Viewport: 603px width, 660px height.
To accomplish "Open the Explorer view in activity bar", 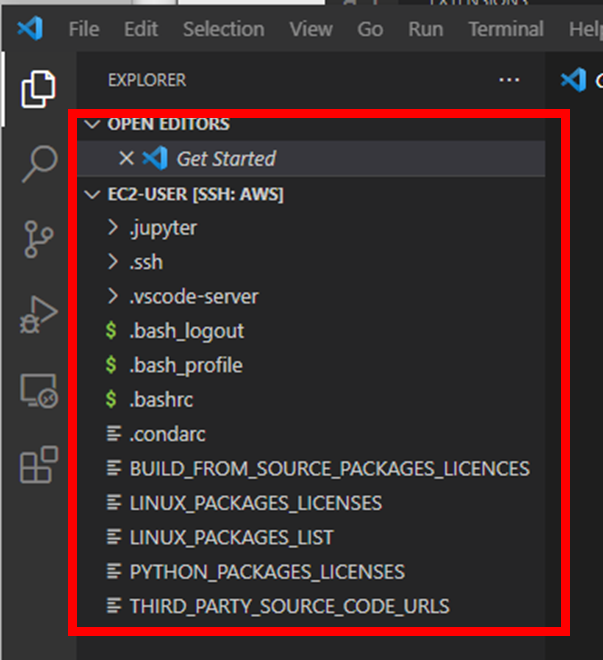I will [x=38, y=89].
